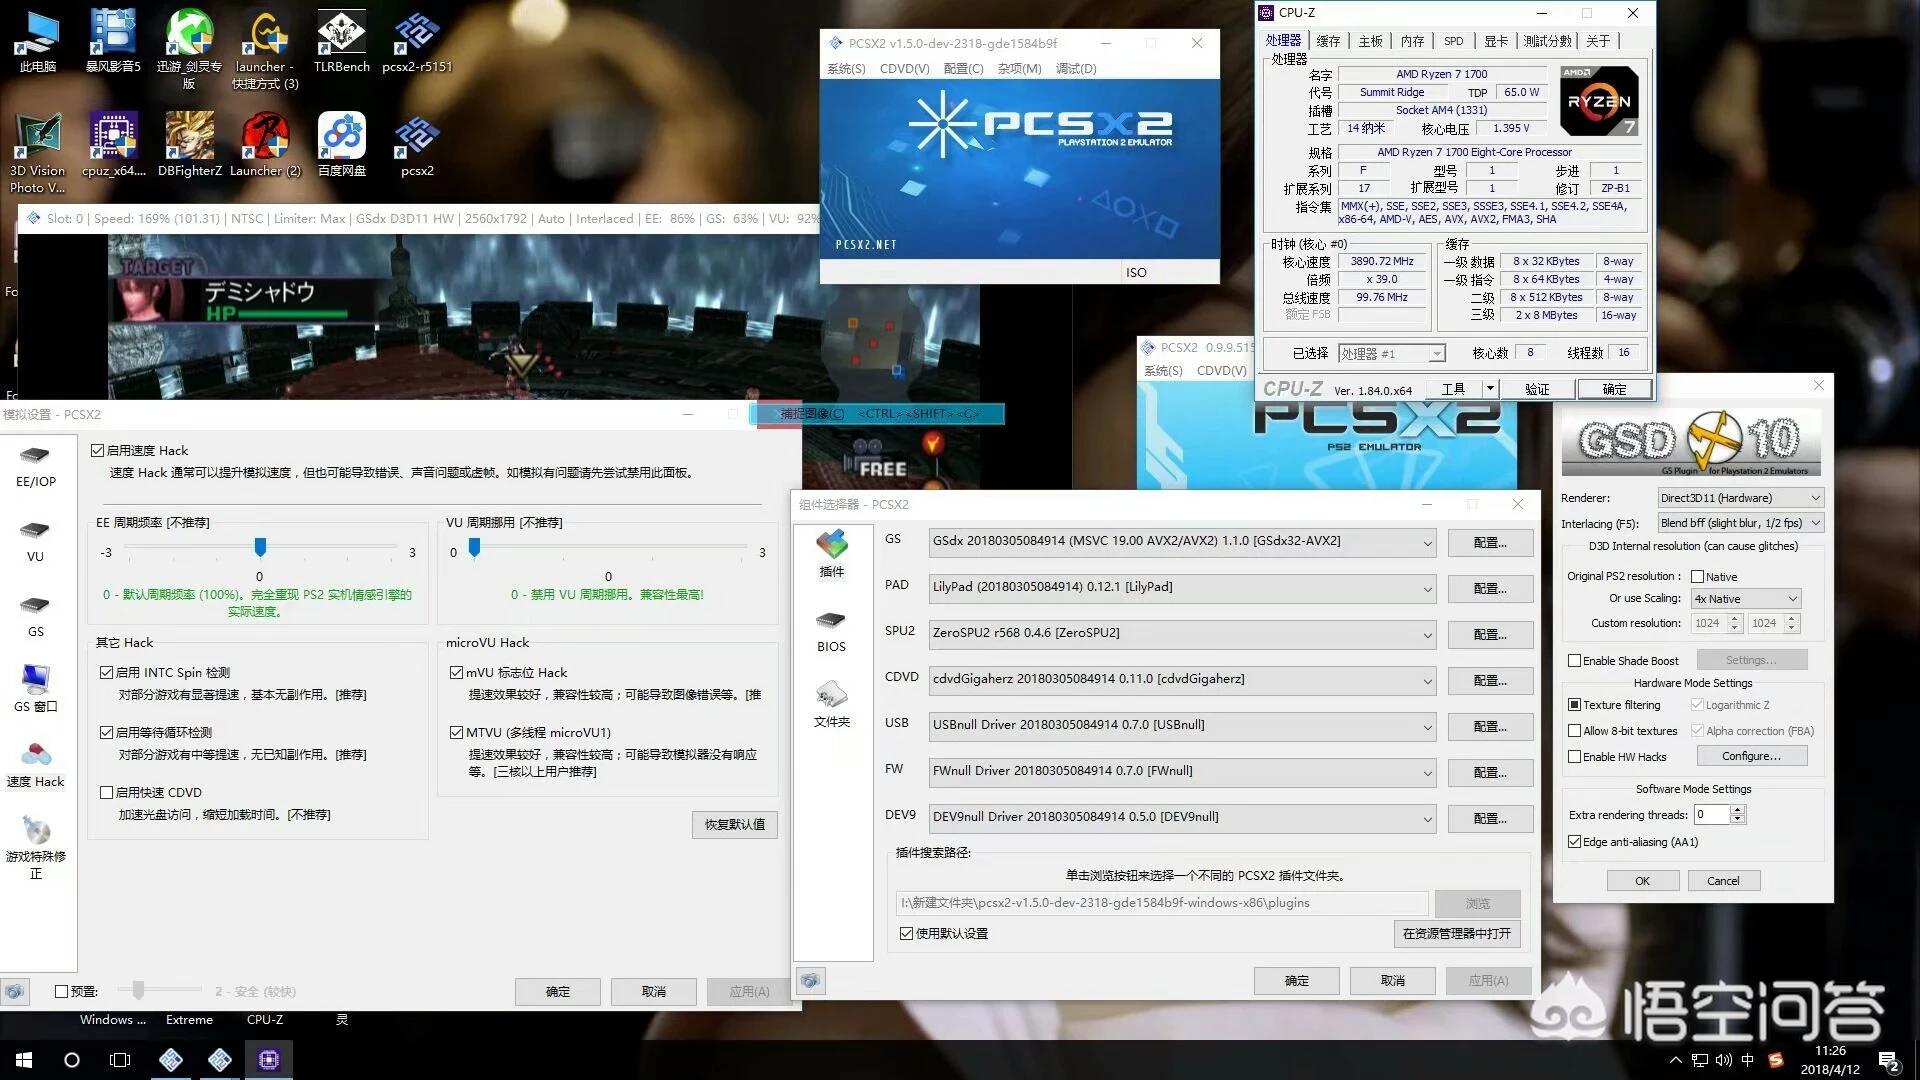Select the VU chip icon in sidebar
This screenshot has height=1080, width=1920.
[35, 531]
